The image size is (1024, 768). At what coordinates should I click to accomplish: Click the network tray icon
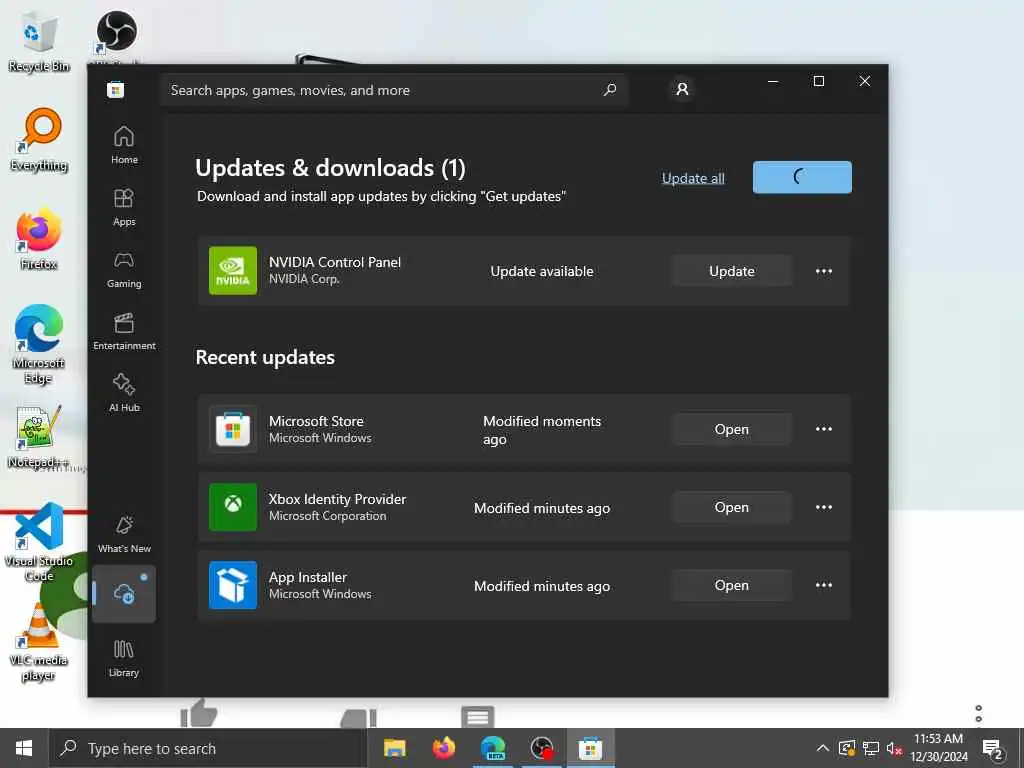871,748
